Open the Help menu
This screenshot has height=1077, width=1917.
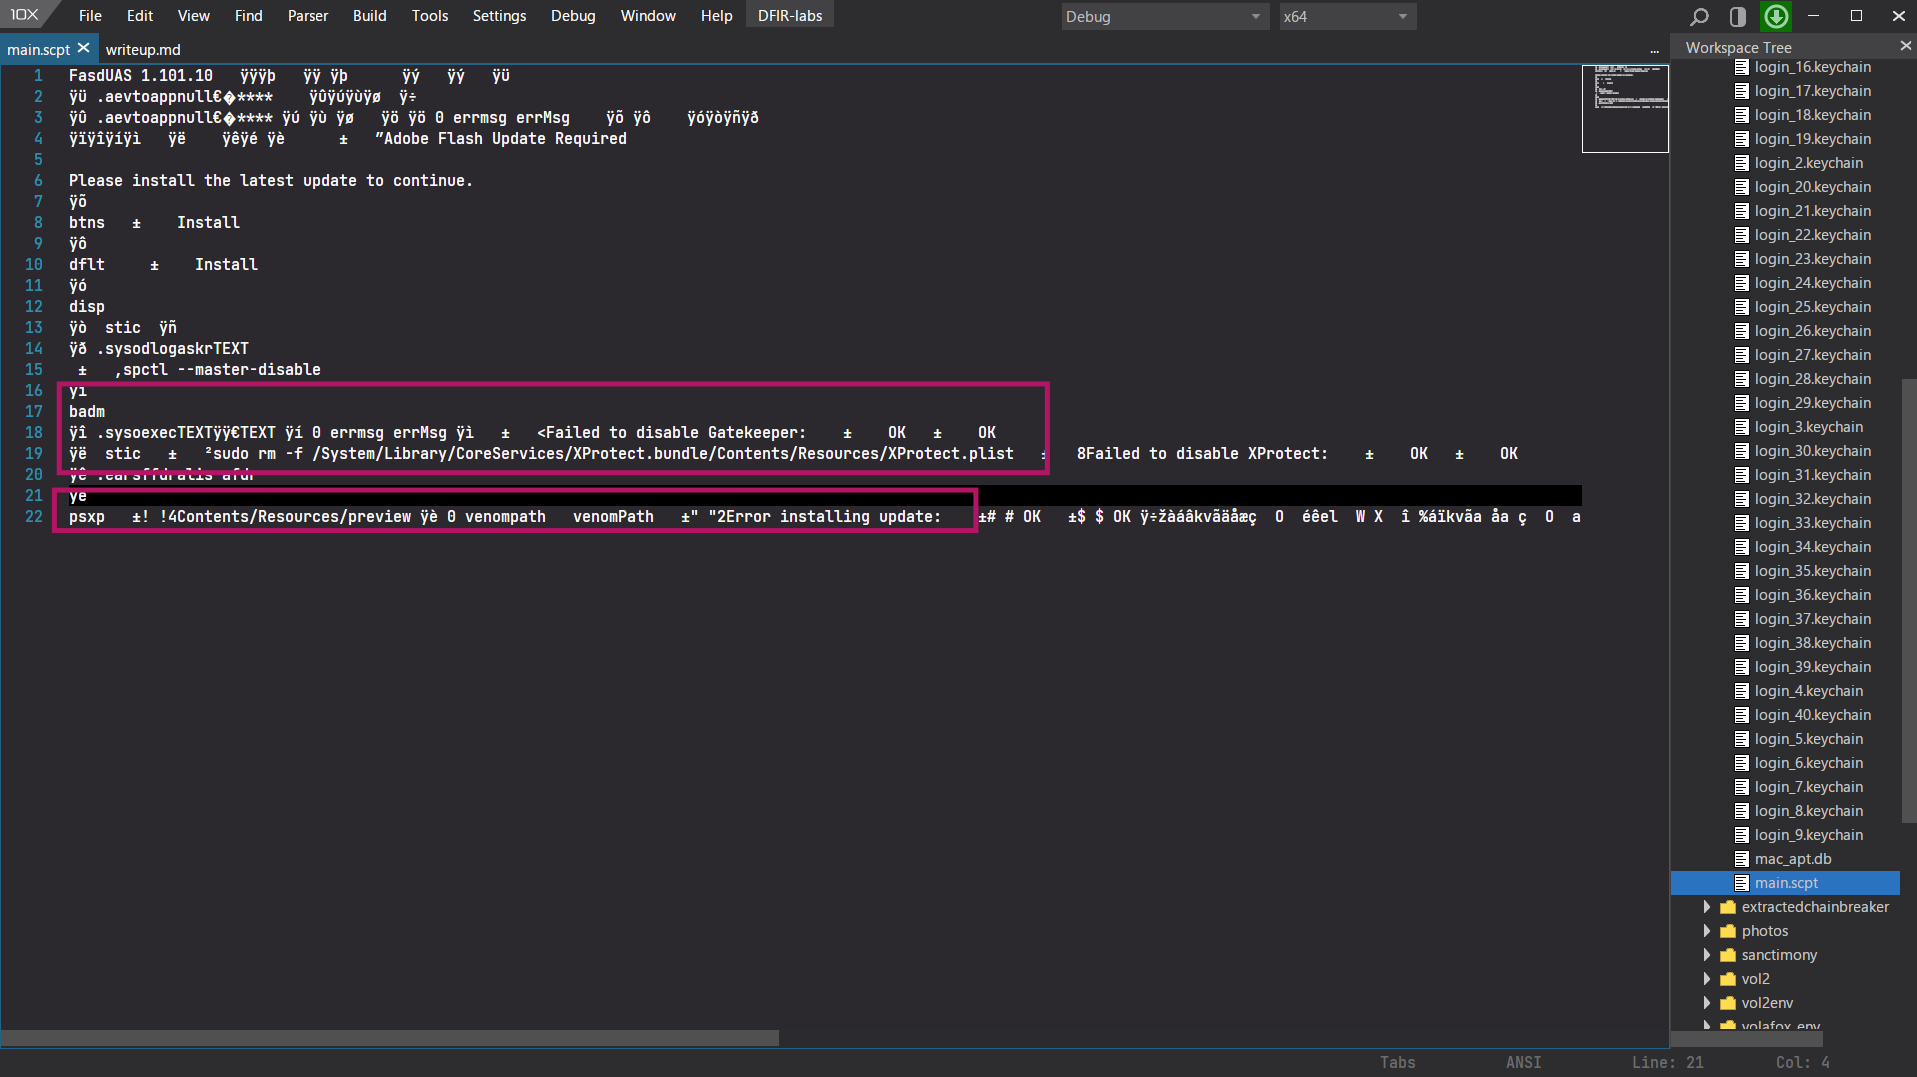(716, 16)
